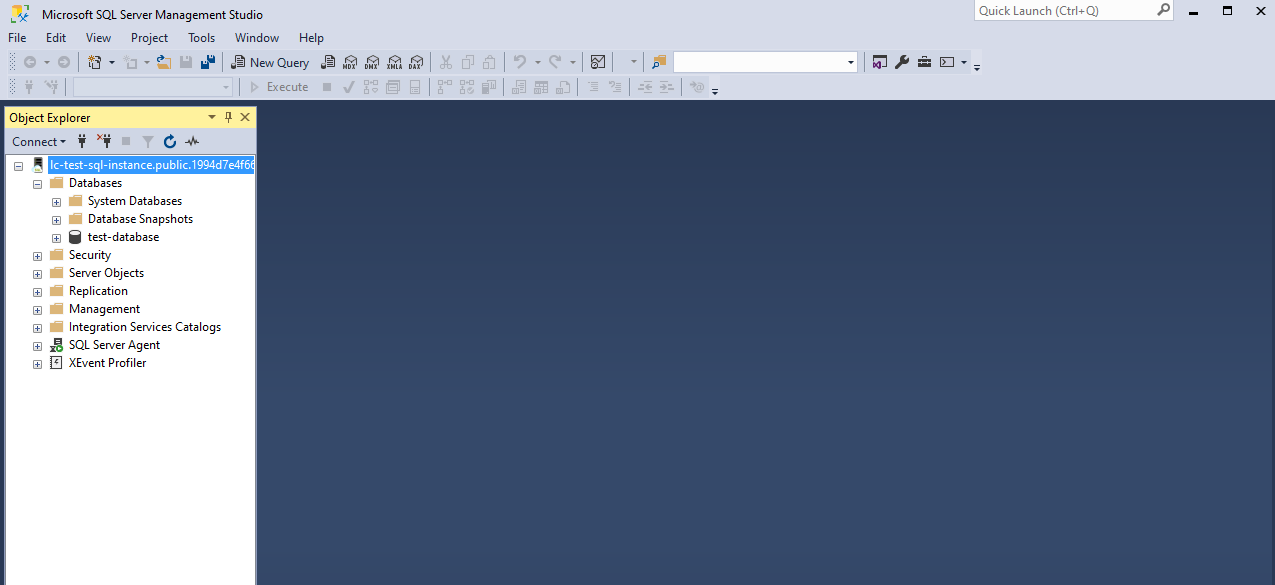Click the Find in Files folder icon
Viewport: 1275px width, 585px height.
(x=658, y=62)
